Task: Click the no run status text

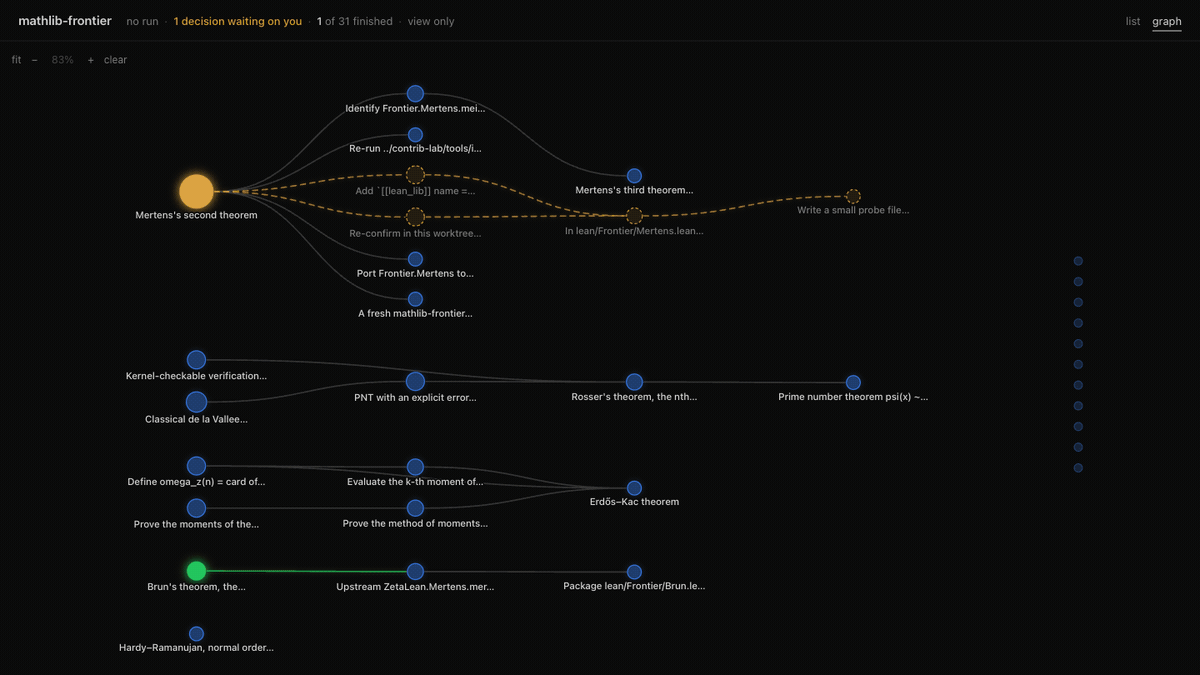Action: click(x=142, y=21)
